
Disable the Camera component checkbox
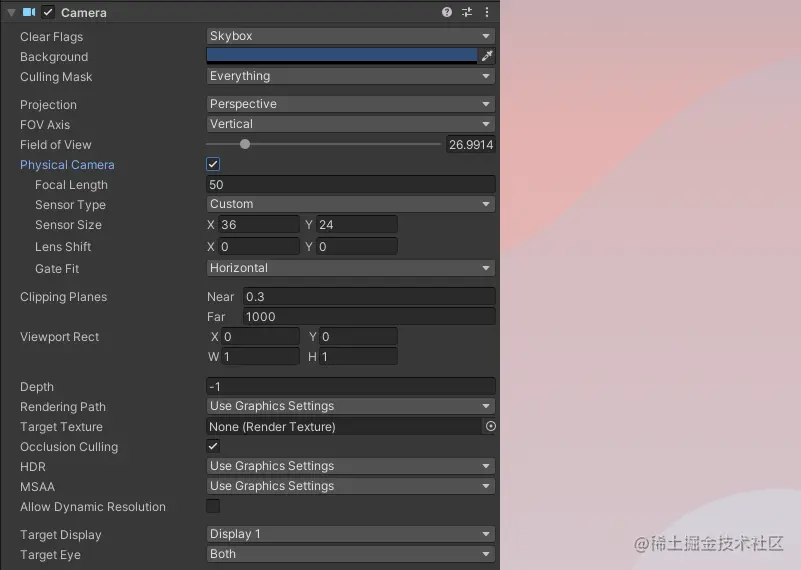48,12
